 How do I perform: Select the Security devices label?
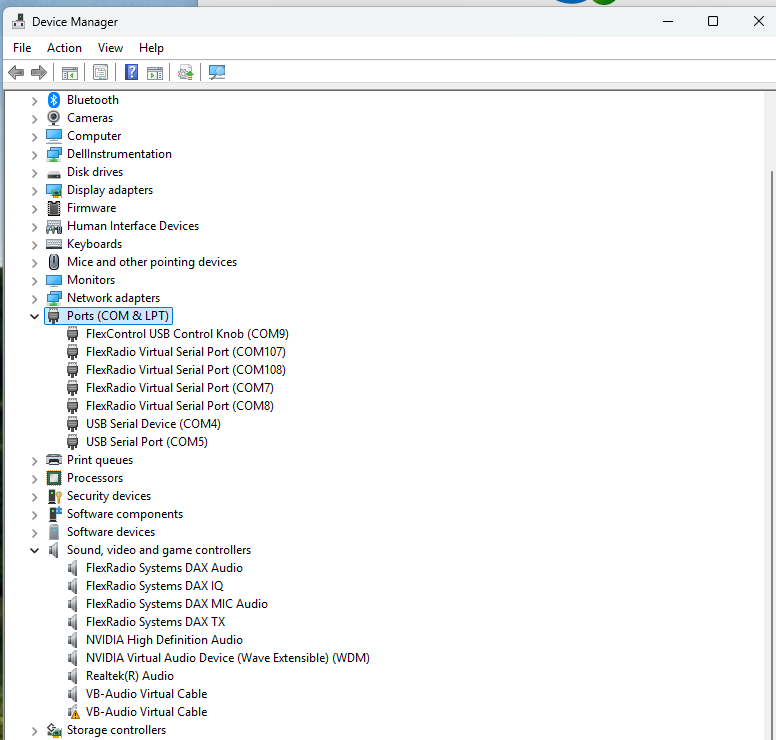(109, 496)
